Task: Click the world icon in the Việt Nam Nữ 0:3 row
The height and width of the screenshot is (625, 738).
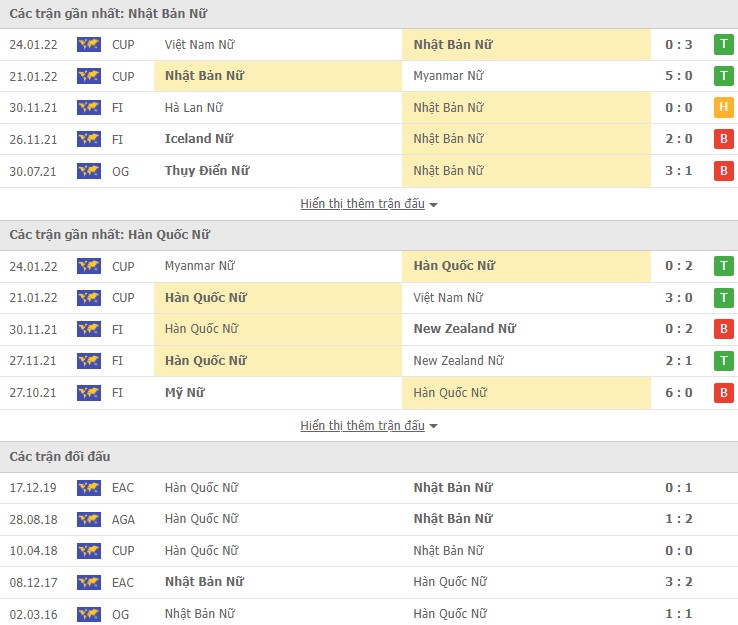Action: 89,45
